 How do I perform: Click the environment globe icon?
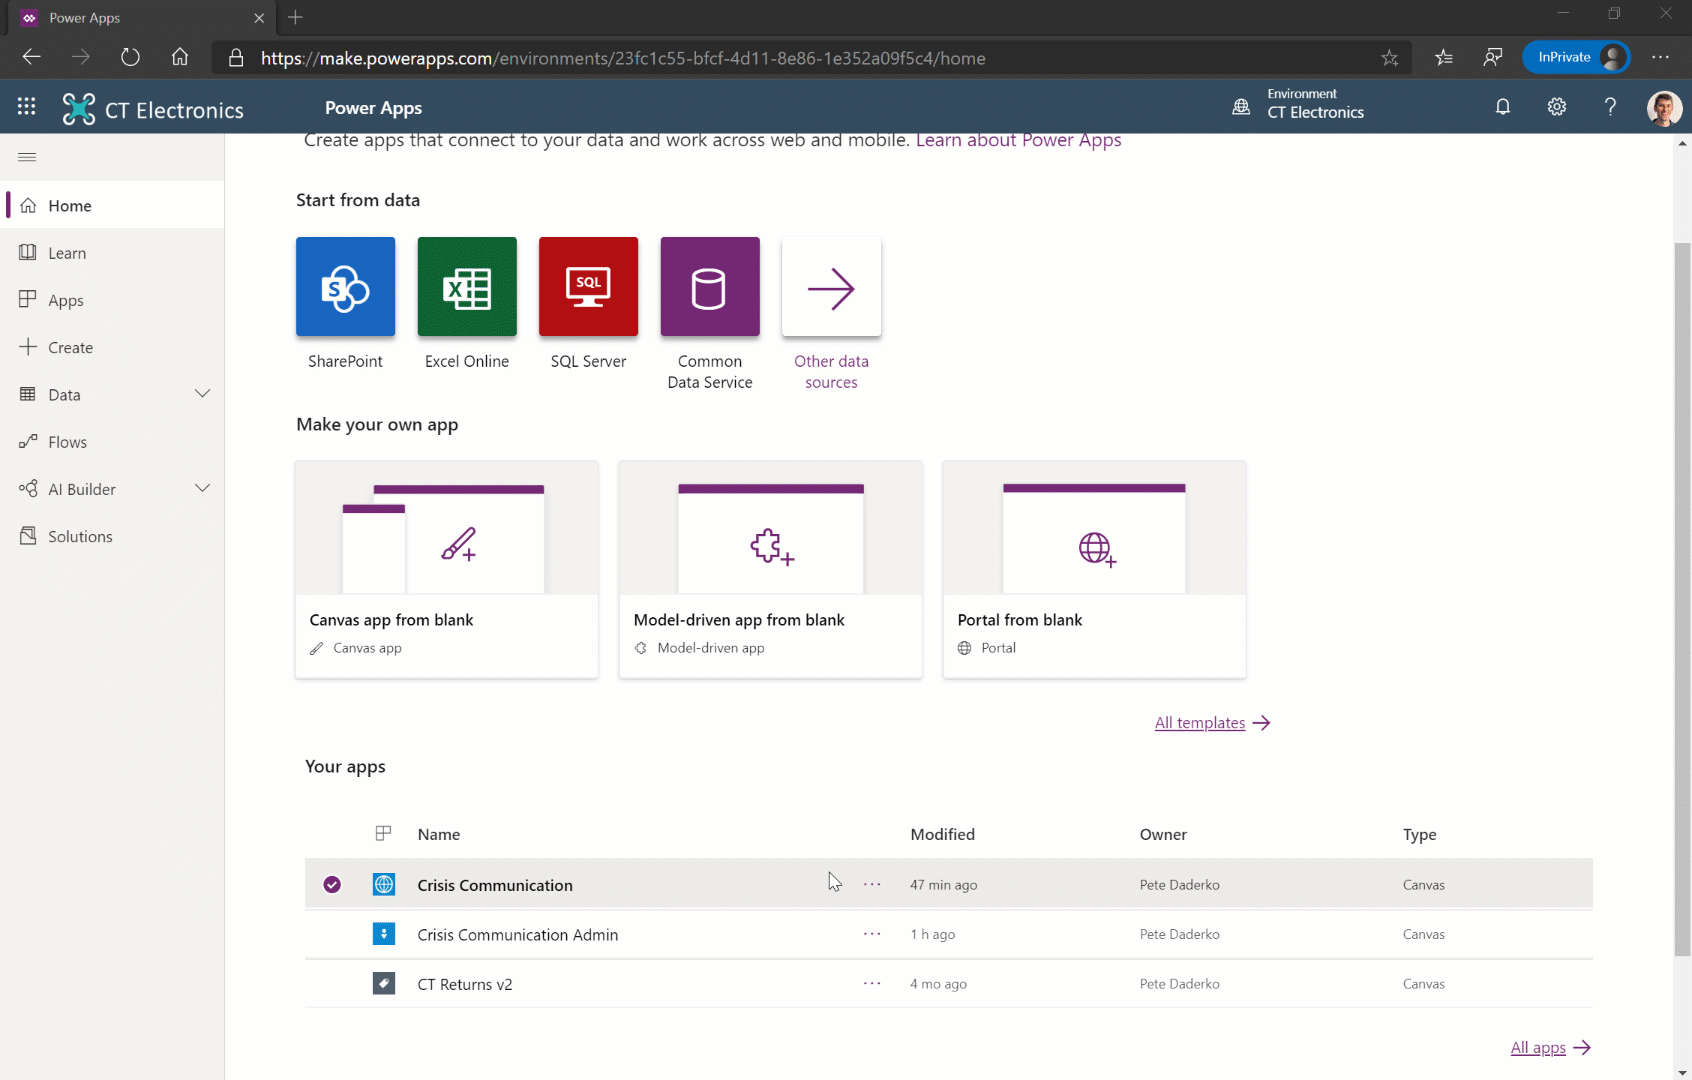(x=1241, y=107)
